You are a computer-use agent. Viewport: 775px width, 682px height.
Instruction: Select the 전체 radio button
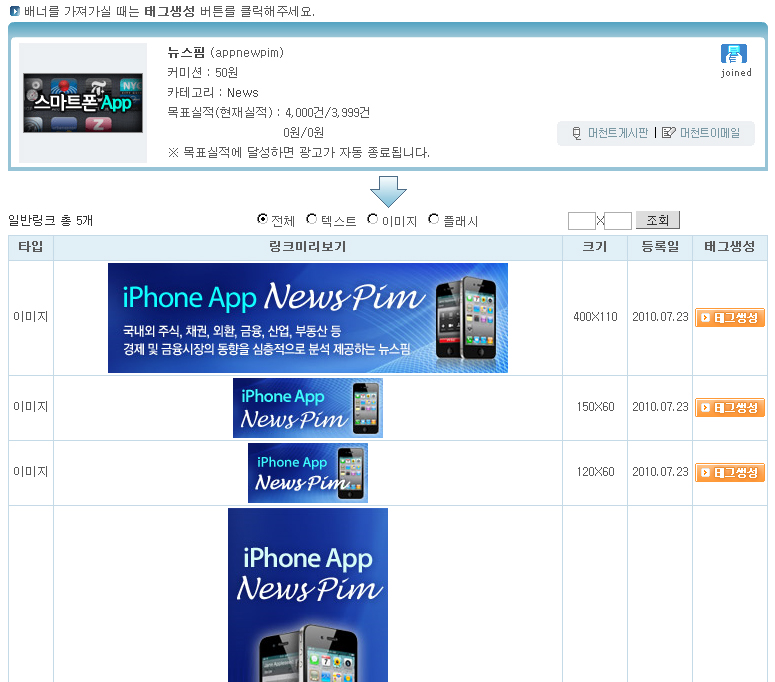[262, 218]
